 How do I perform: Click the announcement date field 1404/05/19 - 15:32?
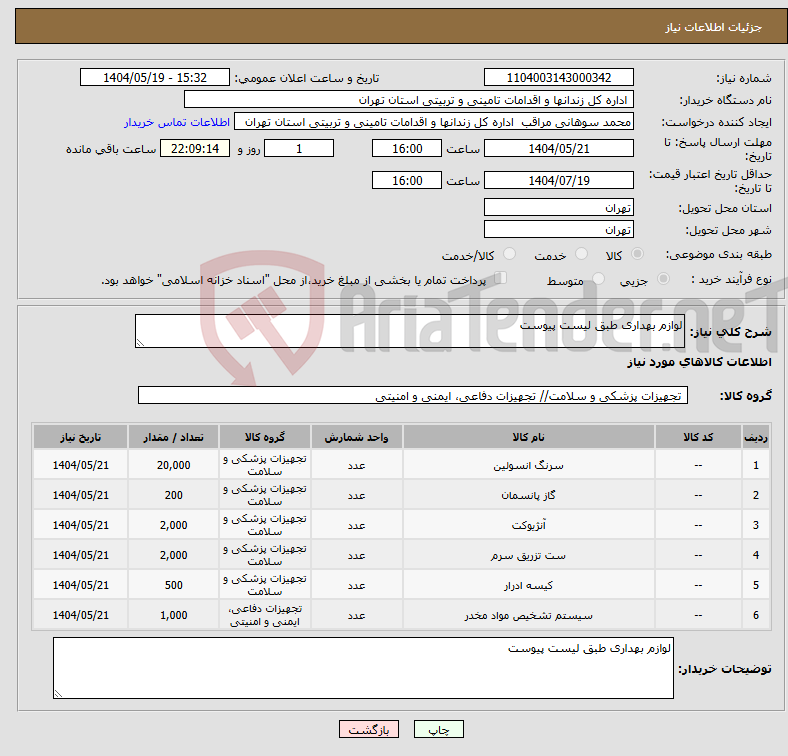[x=155, y=77]
